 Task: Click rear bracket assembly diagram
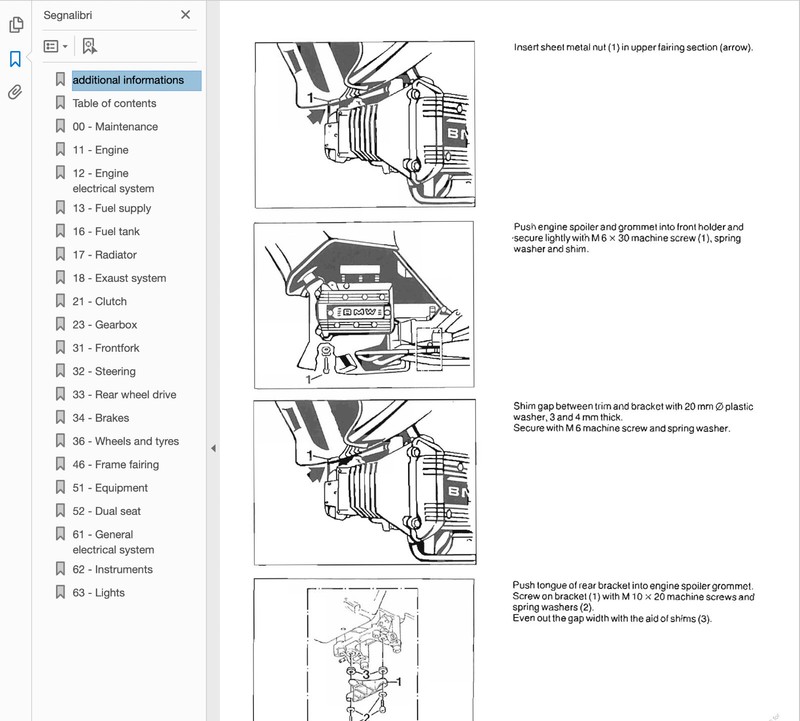click(x=364, y=650)
